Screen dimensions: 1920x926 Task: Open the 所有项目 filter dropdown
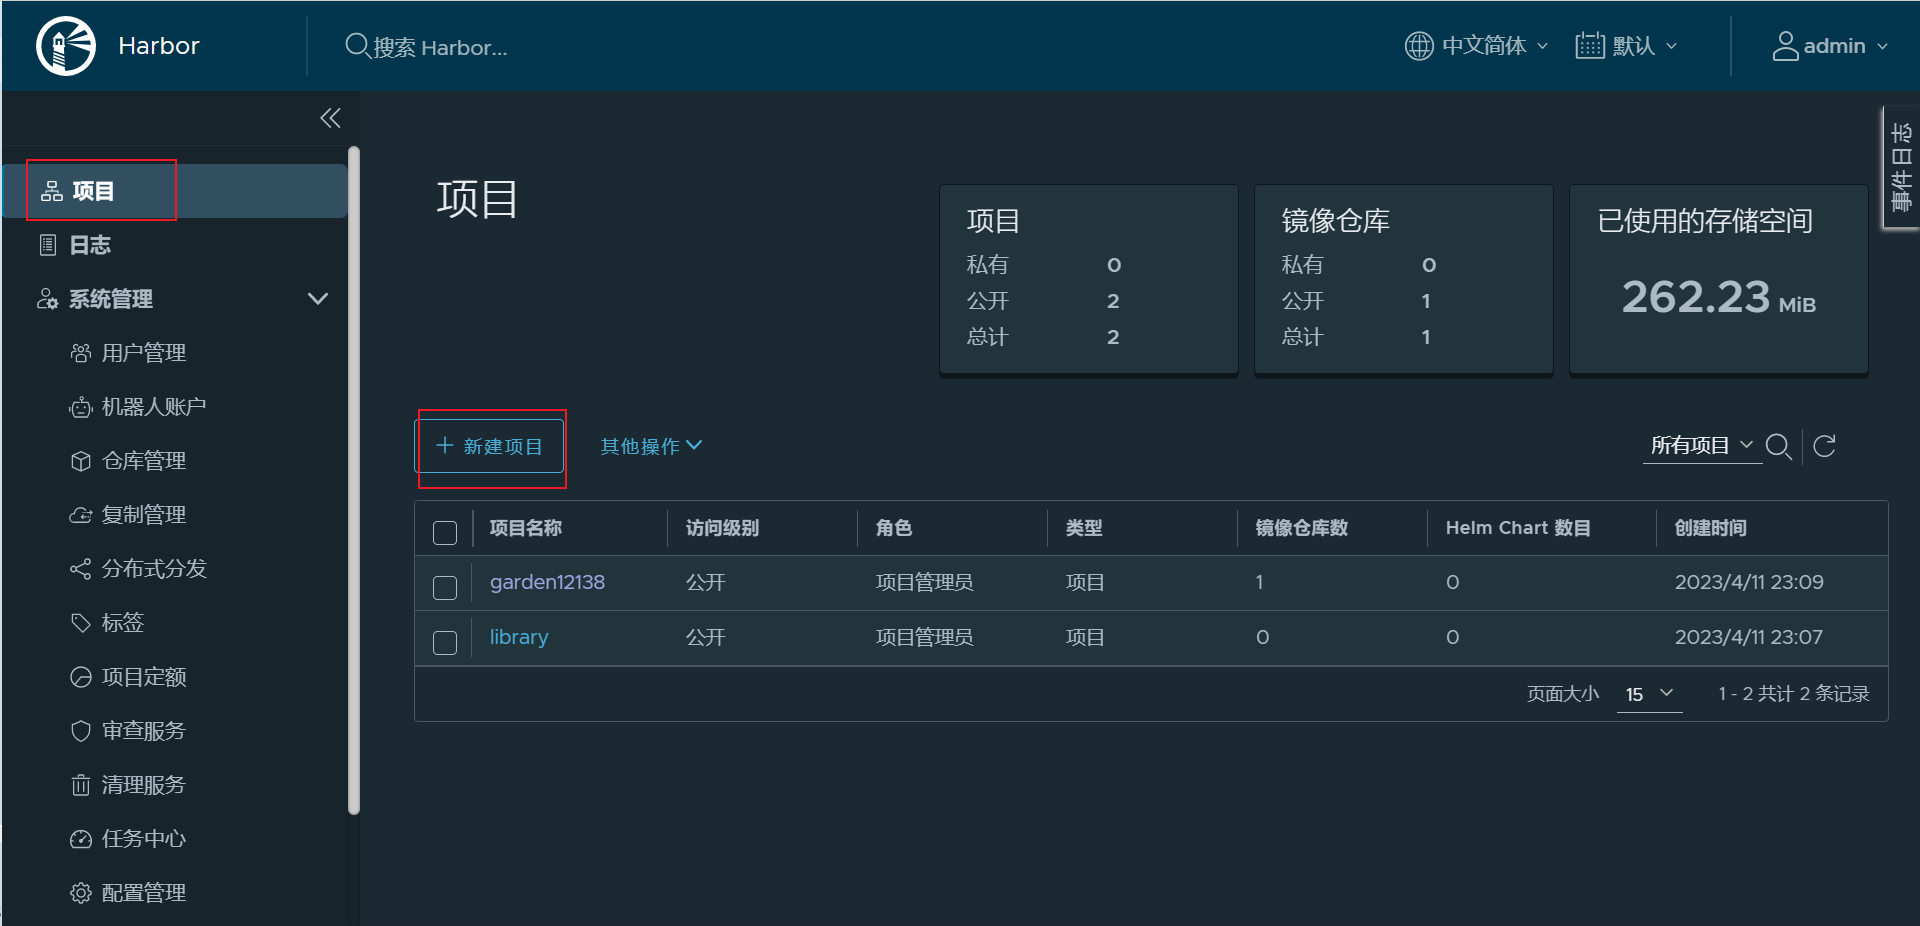[x=1702, y=445]
